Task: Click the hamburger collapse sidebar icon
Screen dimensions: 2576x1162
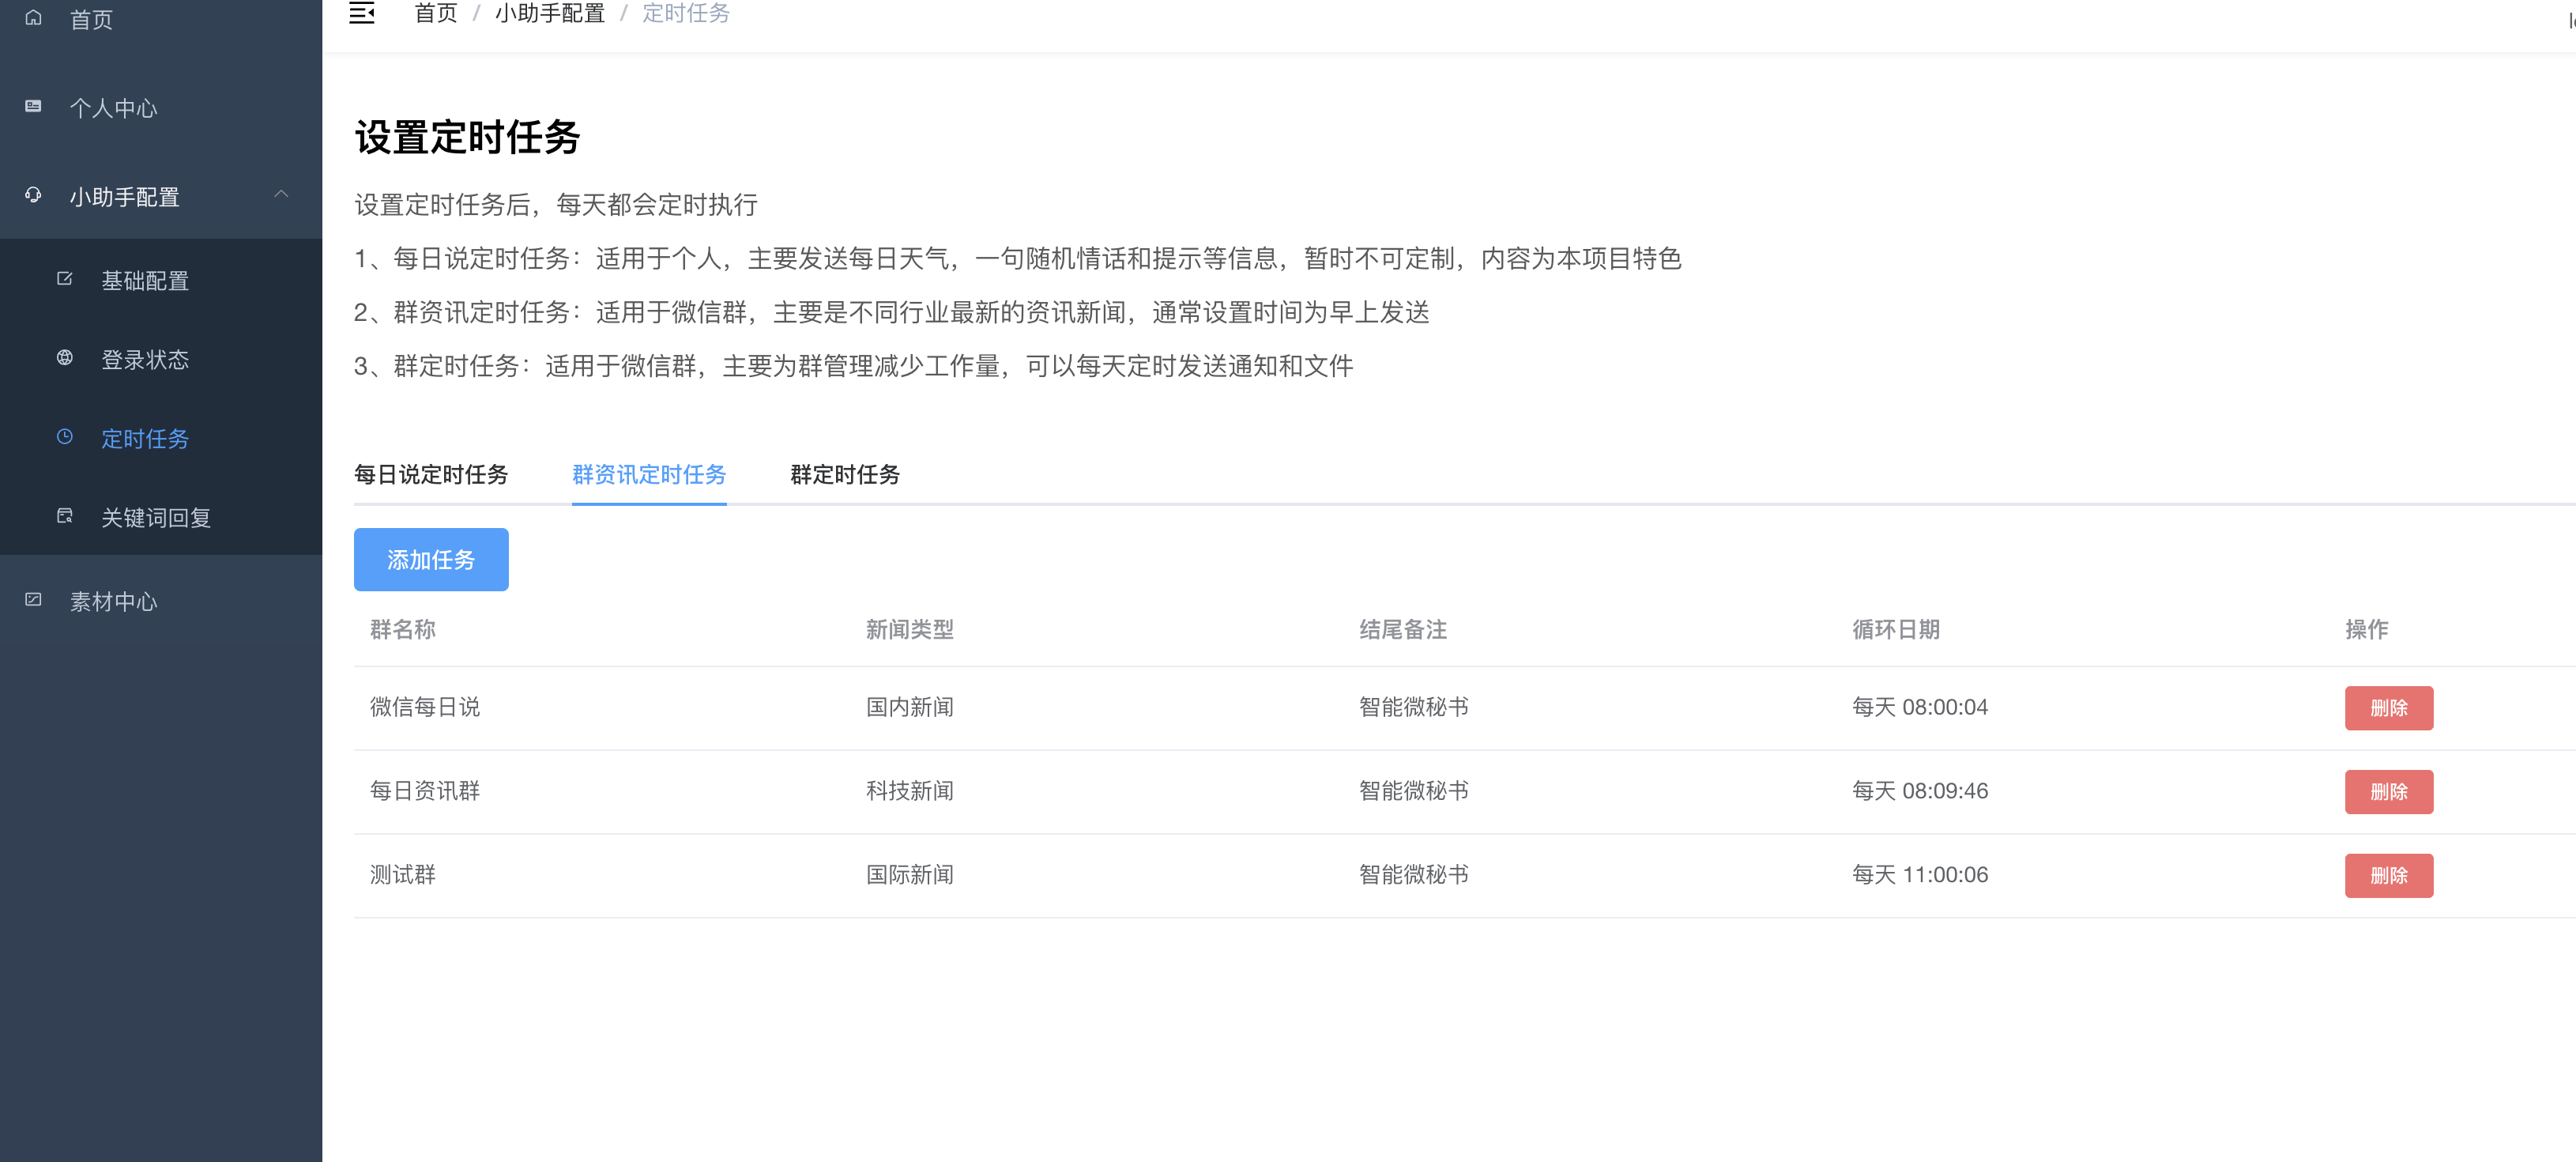Action: (x=361, y=13)
